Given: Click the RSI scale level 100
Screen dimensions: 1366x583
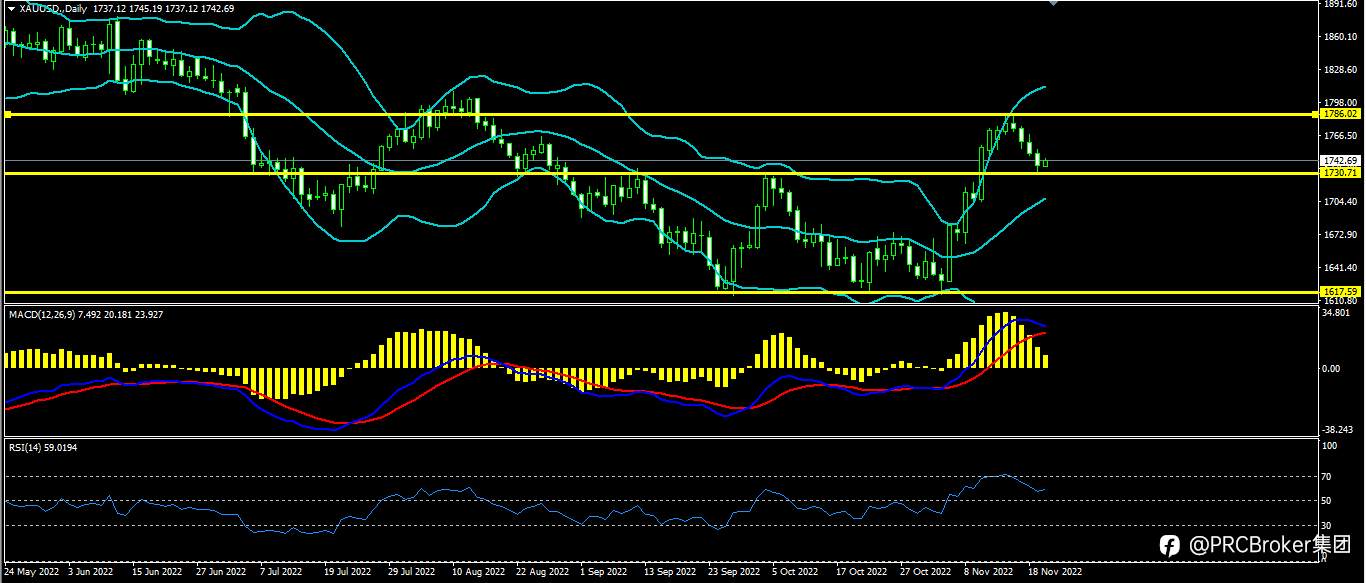Looking at the screenshot, I should pos(1330,446).
